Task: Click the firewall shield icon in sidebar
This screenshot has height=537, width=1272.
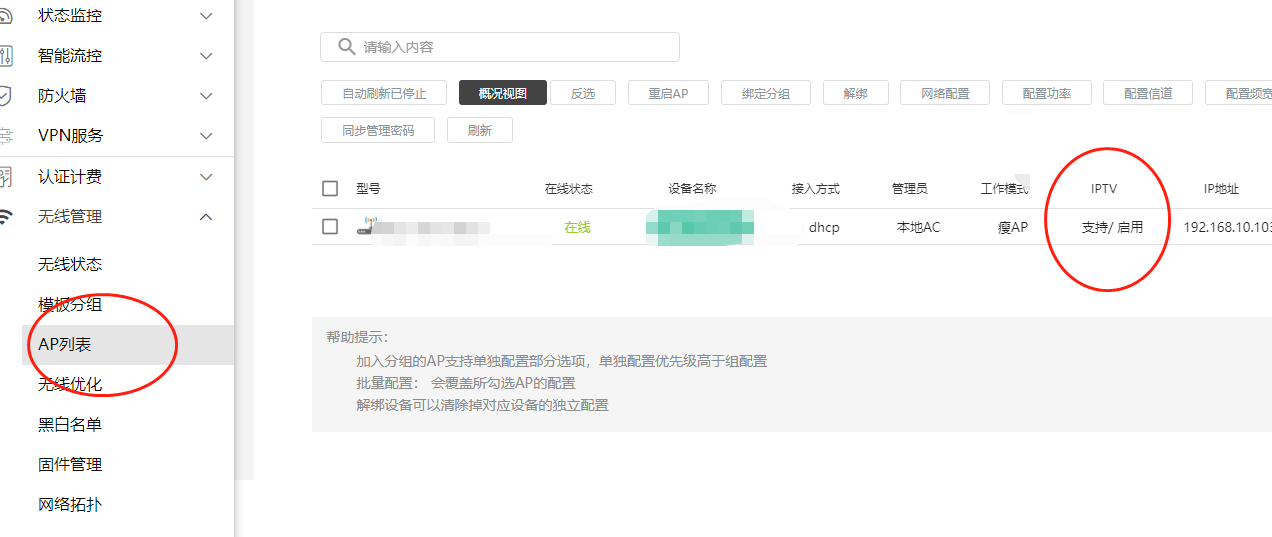Action: pos(5,96)
